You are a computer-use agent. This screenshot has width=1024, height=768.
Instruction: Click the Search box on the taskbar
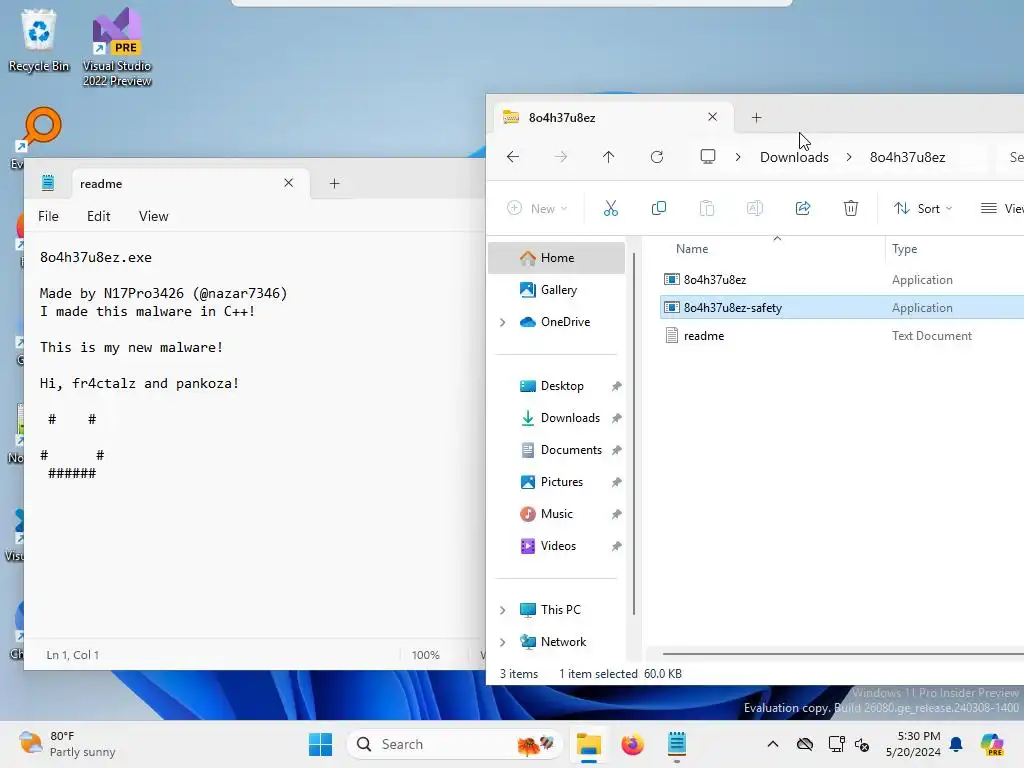pos(454,744)
